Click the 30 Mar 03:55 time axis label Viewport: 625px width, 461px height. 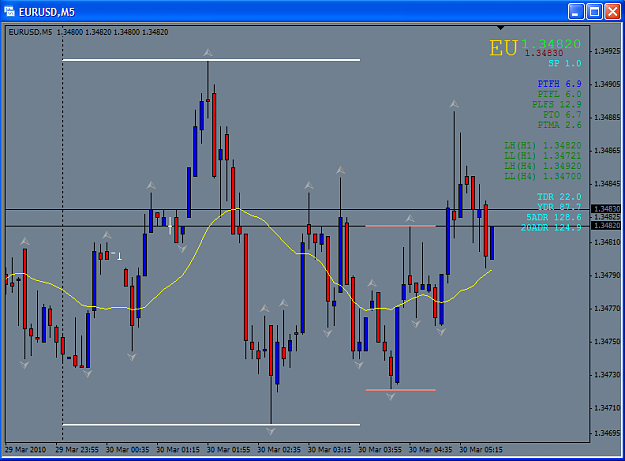[x=380, y=450]
